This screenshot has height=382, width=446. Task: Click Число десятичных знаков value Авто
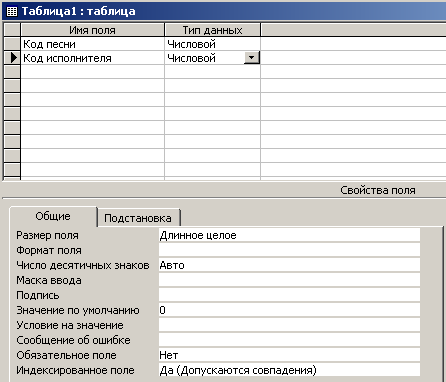click(x=289, y=265)
